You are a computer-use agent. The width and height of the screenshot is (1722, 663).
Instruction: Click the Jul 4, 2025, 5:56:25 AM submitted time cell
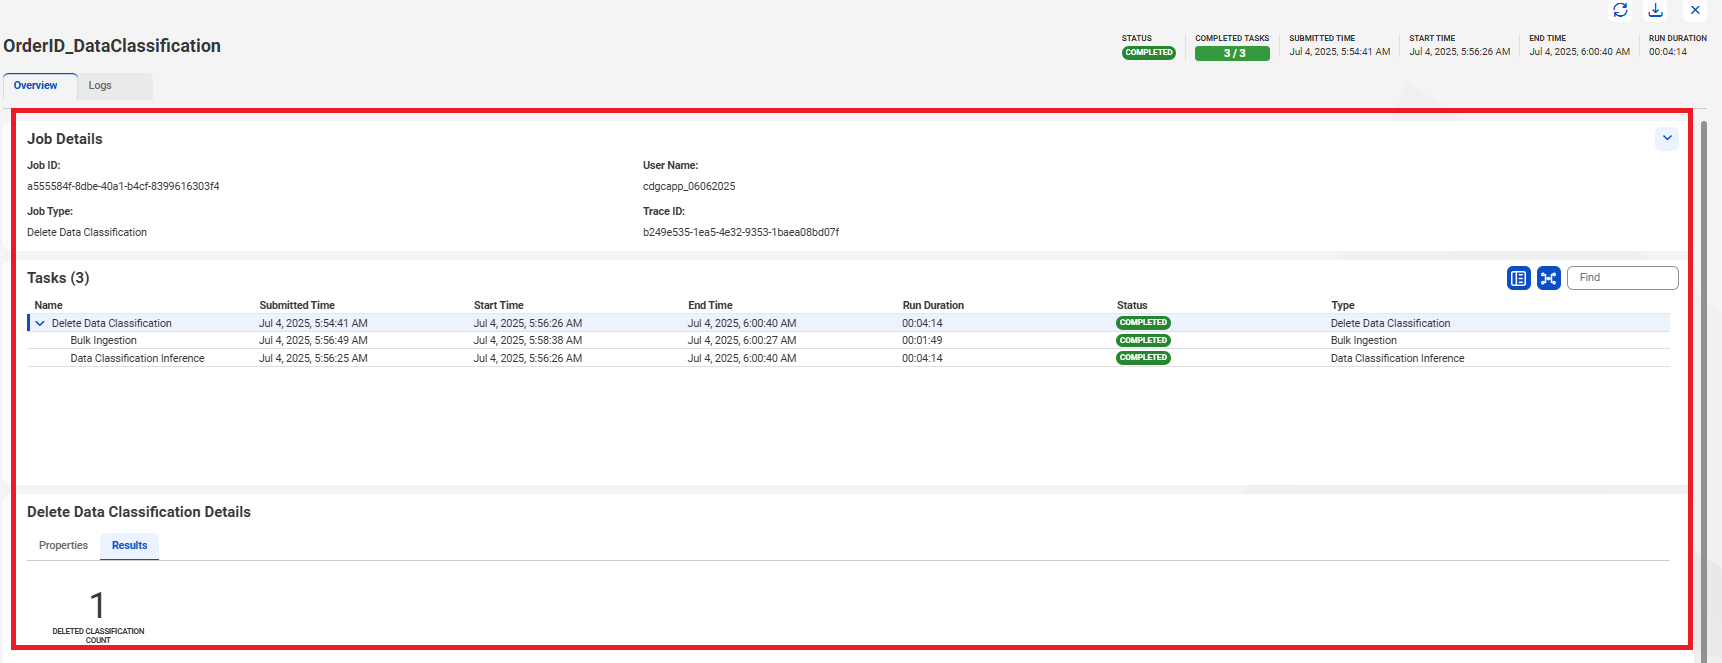(x=313, y=358)
